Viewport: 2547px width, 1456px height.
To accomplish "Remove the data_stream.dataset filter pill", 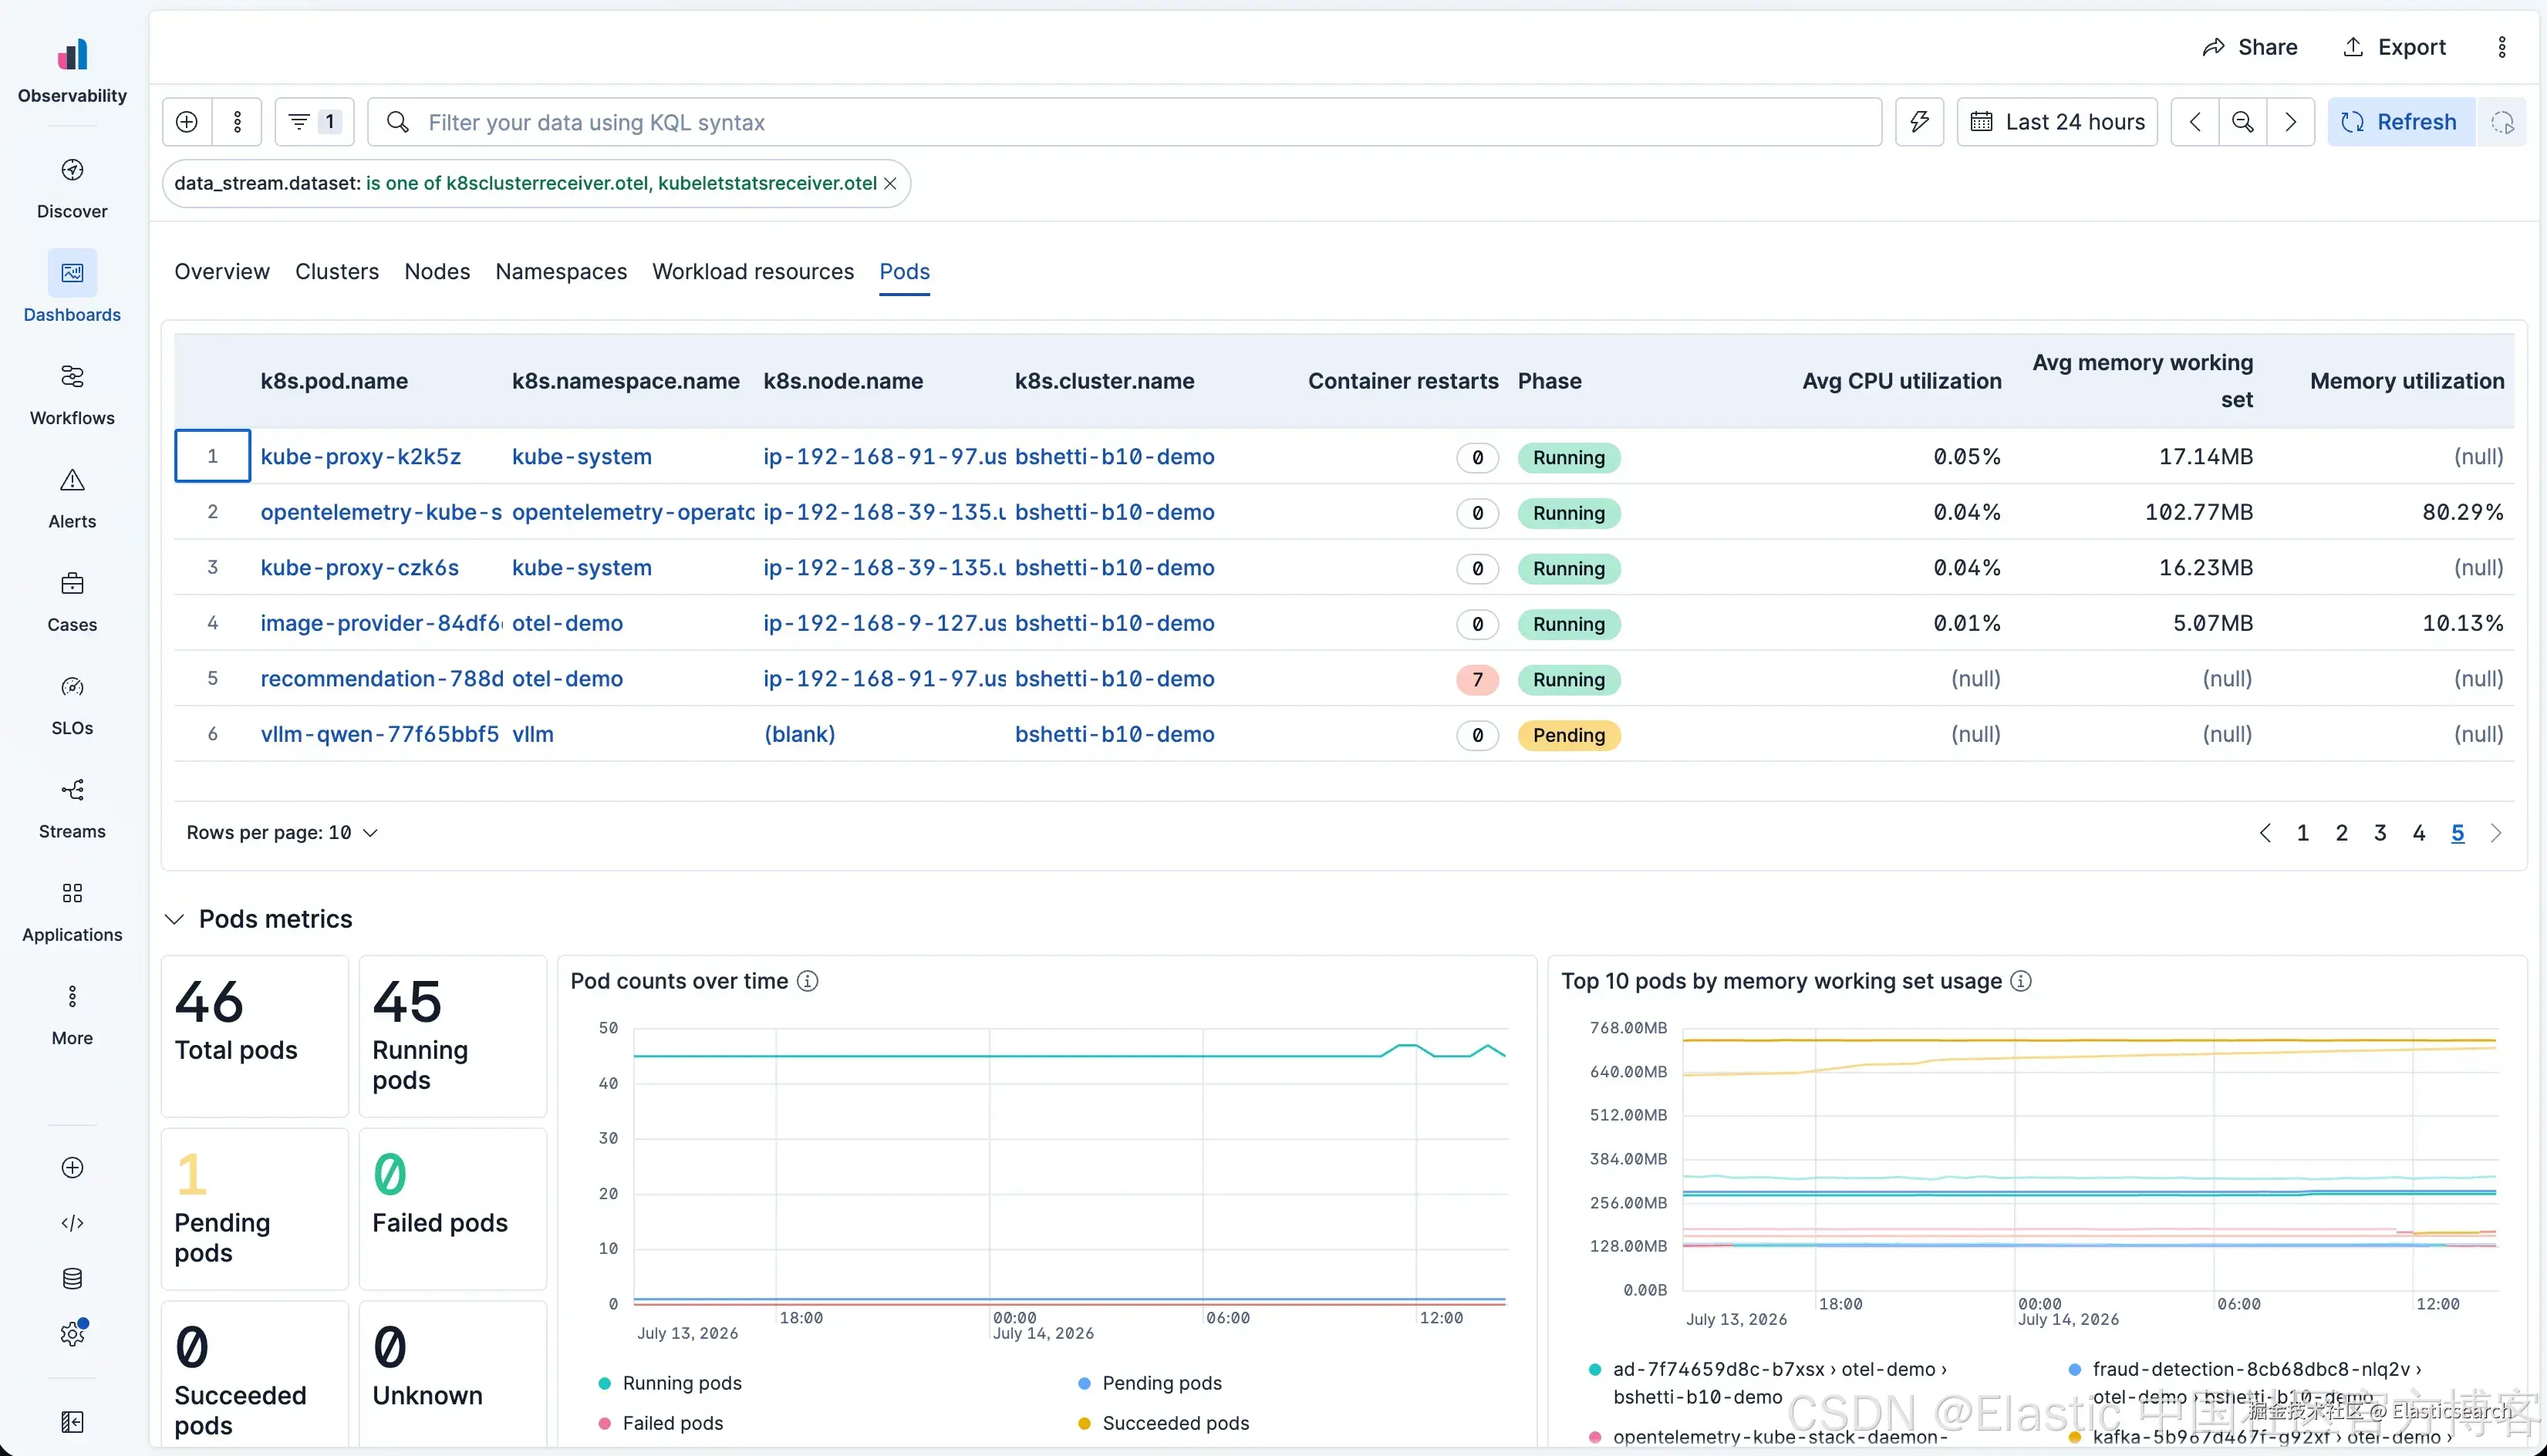I will point(890,184).
